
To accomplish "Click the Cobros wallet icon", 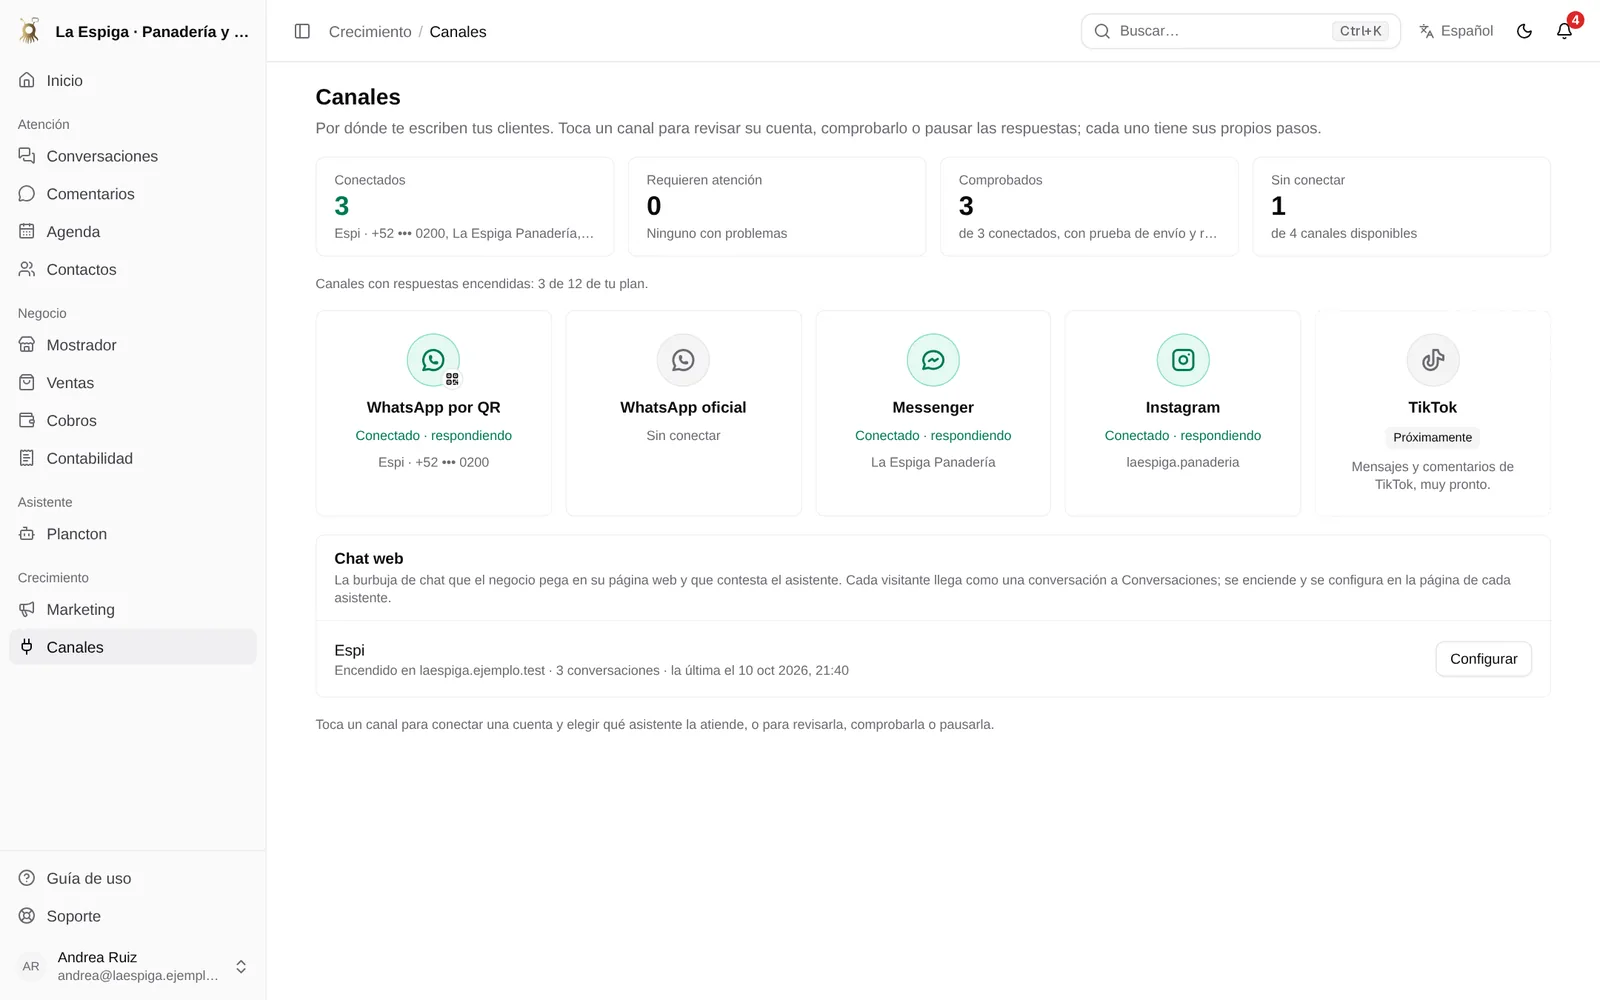I will (x=27, y=421).
